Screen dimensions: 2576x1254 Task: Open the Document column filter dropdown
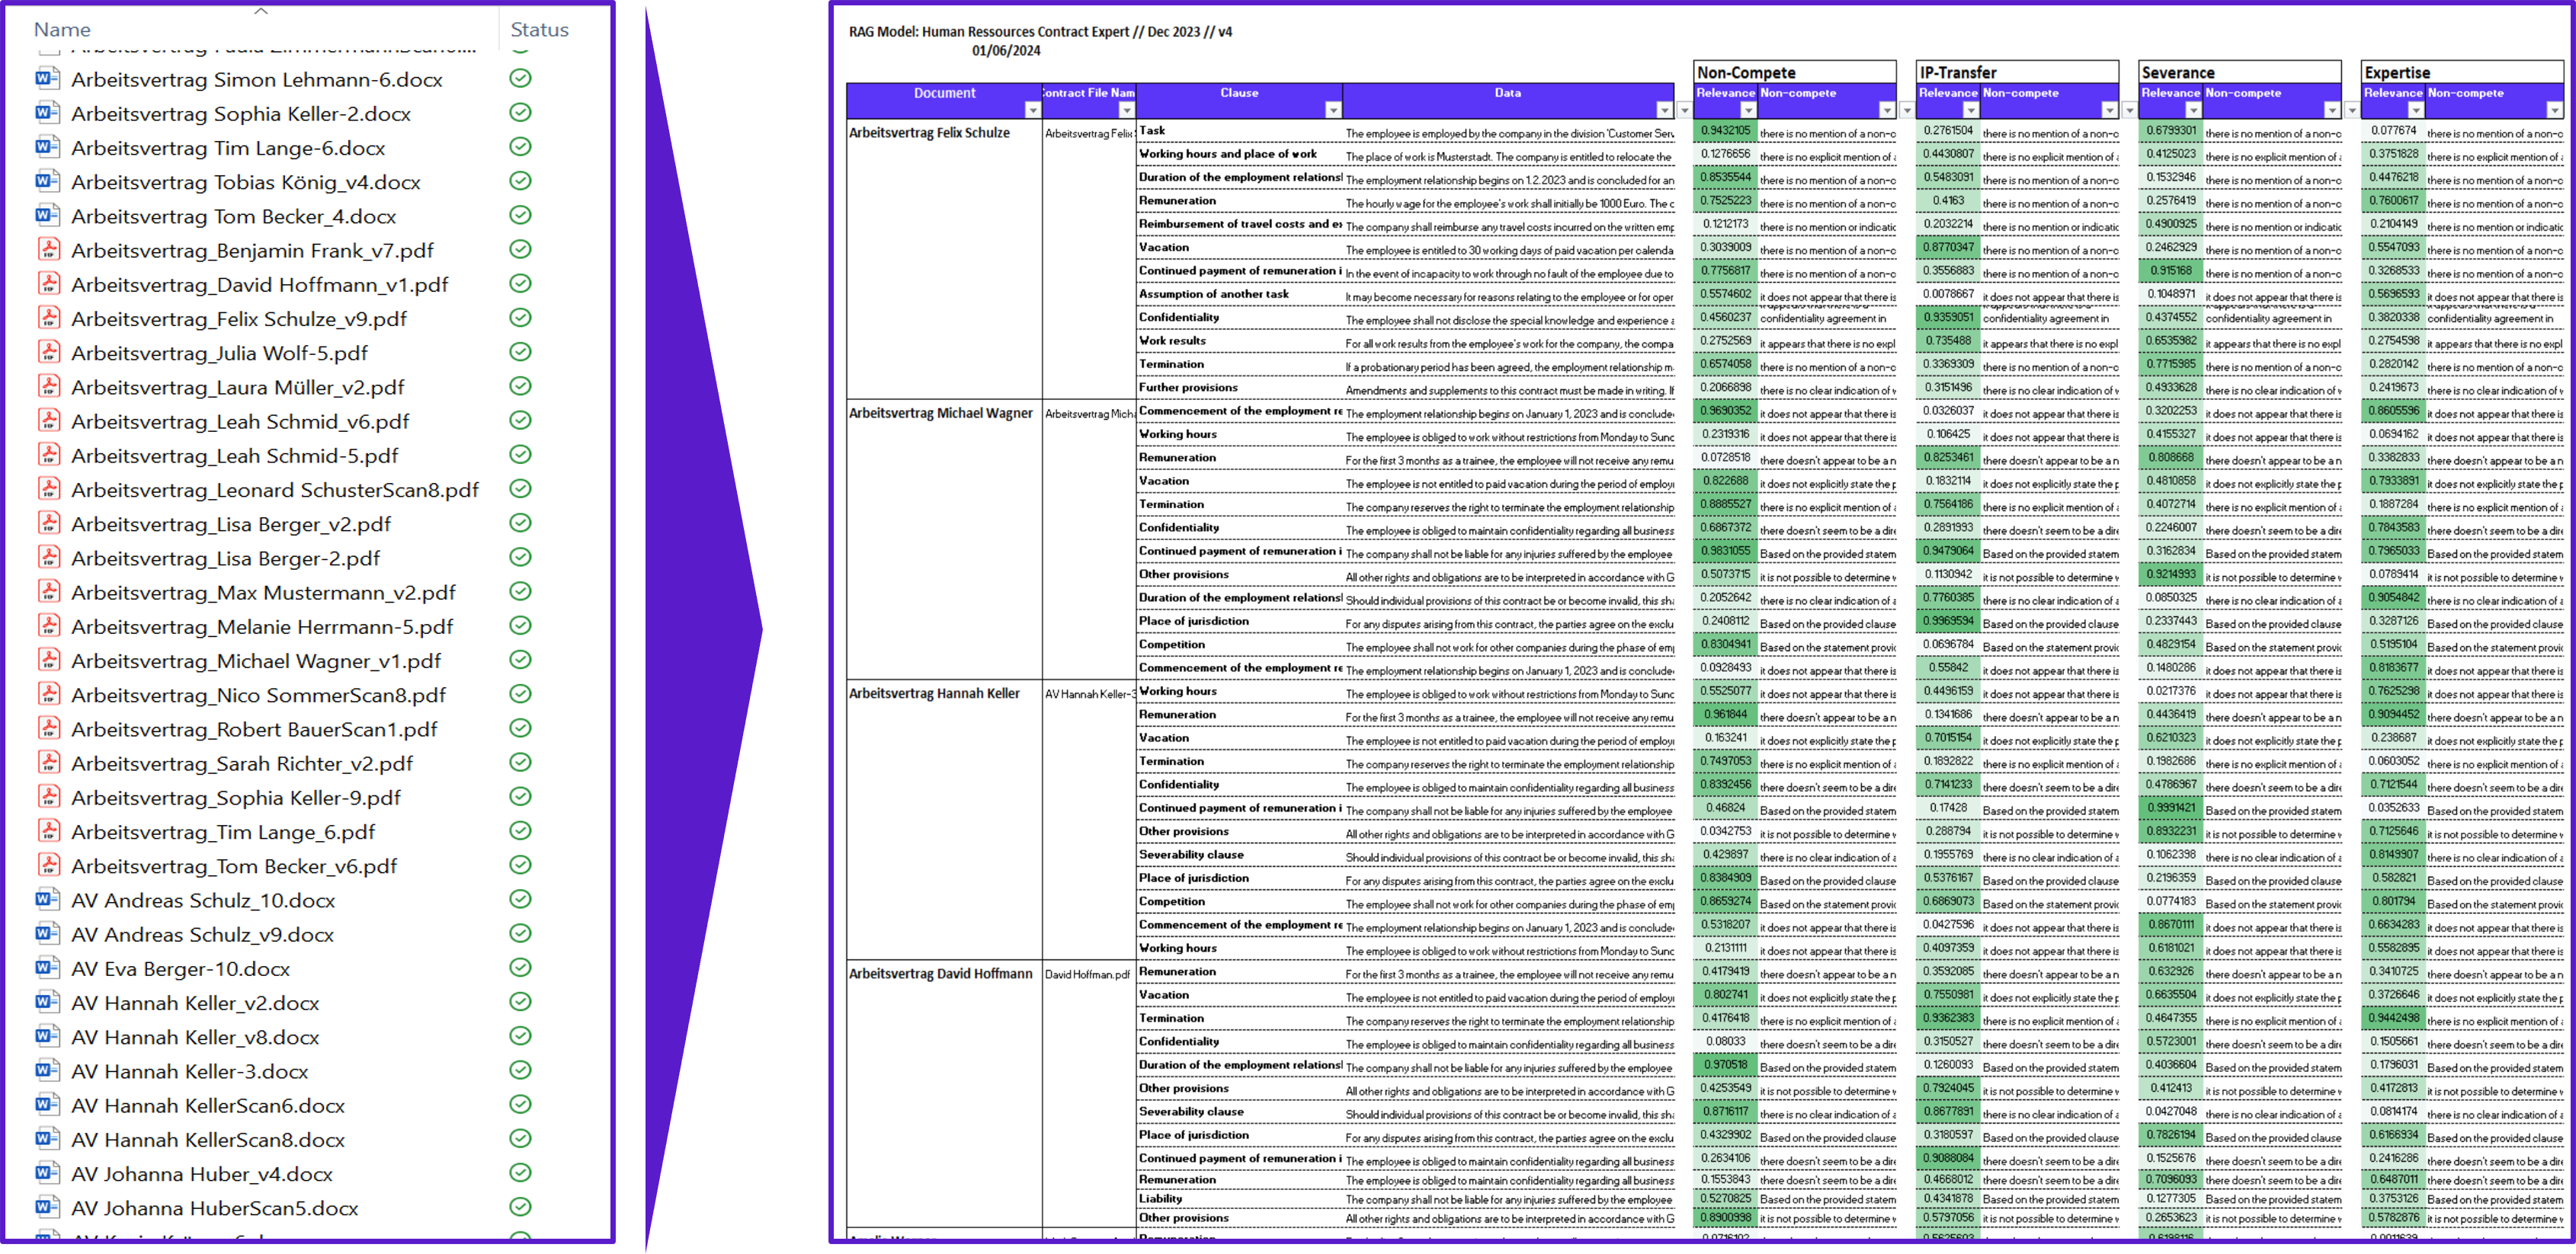coord(1032,110)
